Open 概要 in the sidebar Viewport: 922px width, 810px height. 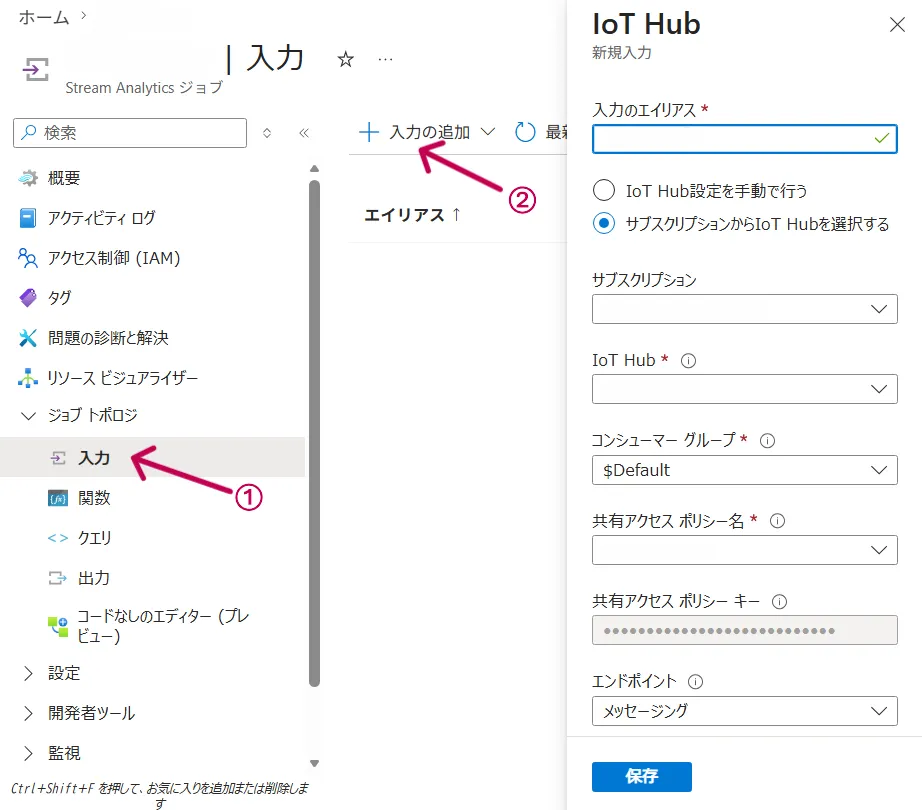point(64,178)
